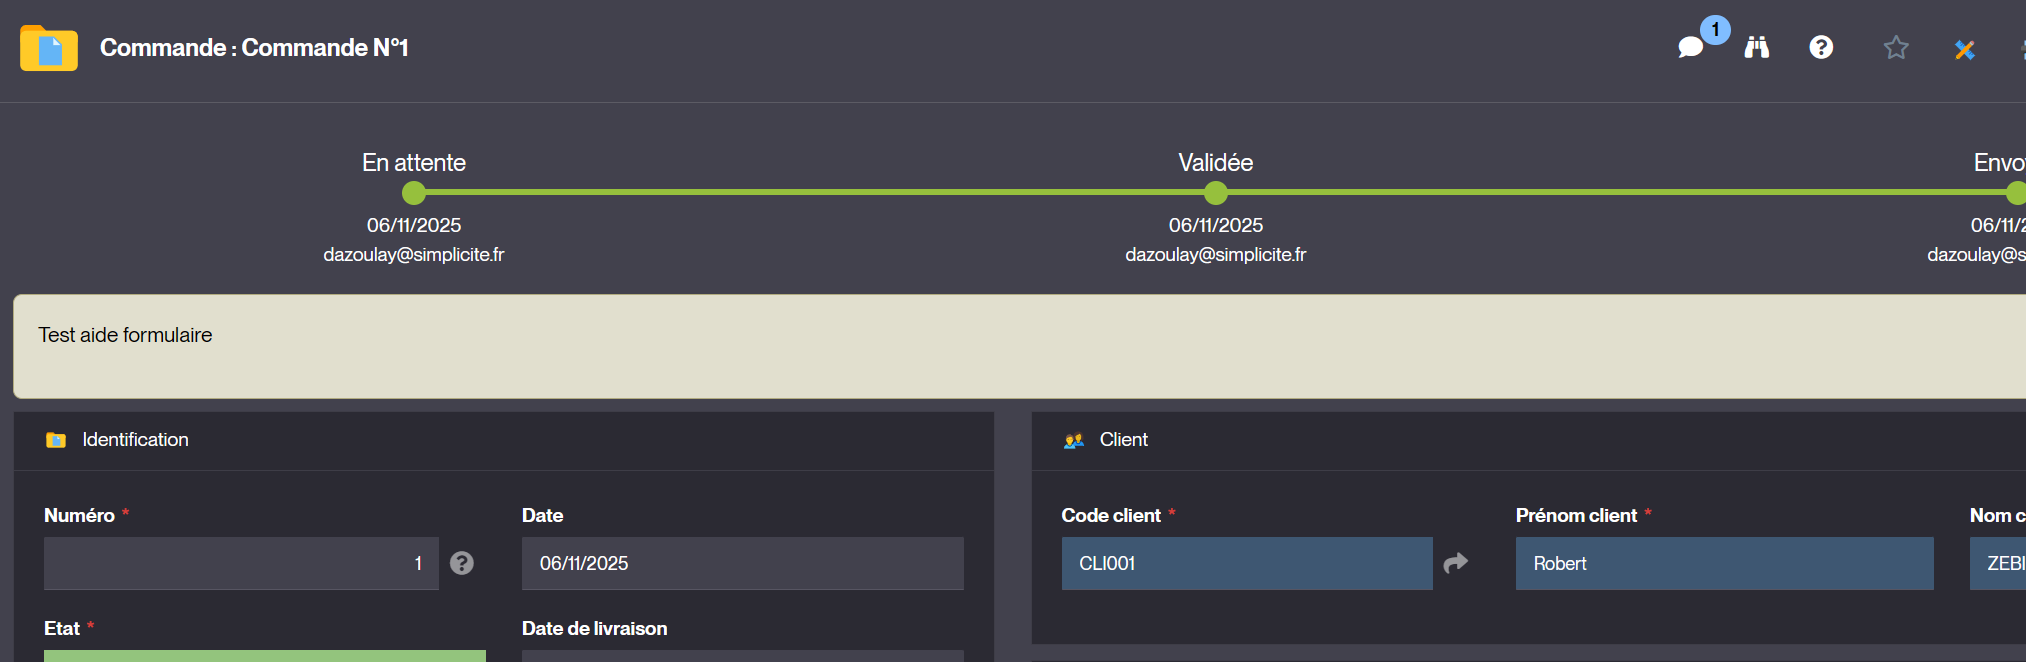Open help via header question mark icon
The width and height of the screenshot is (2026, 662).
pos(1821,47)
